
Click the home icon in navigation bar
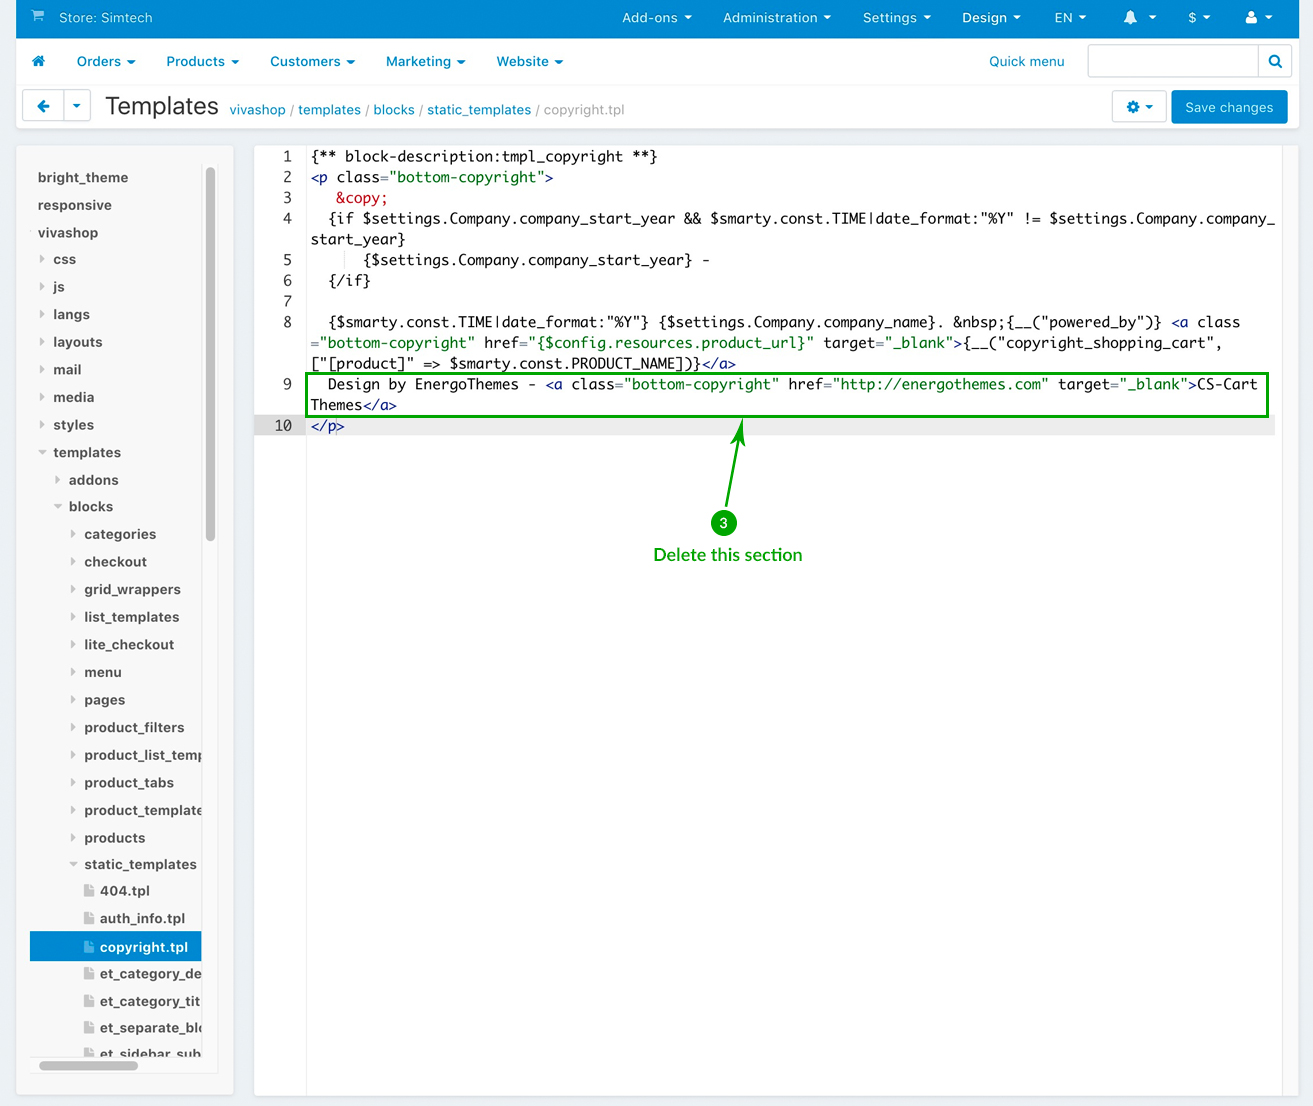tap(39, 62)
